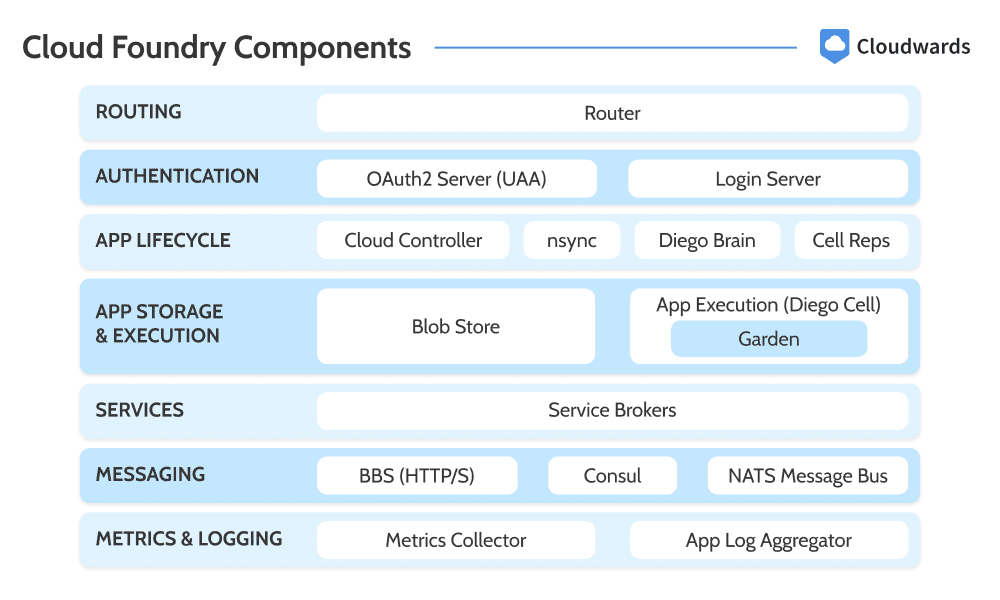
Task: Click the Metrics Collector box
Action: pos(456,540)
